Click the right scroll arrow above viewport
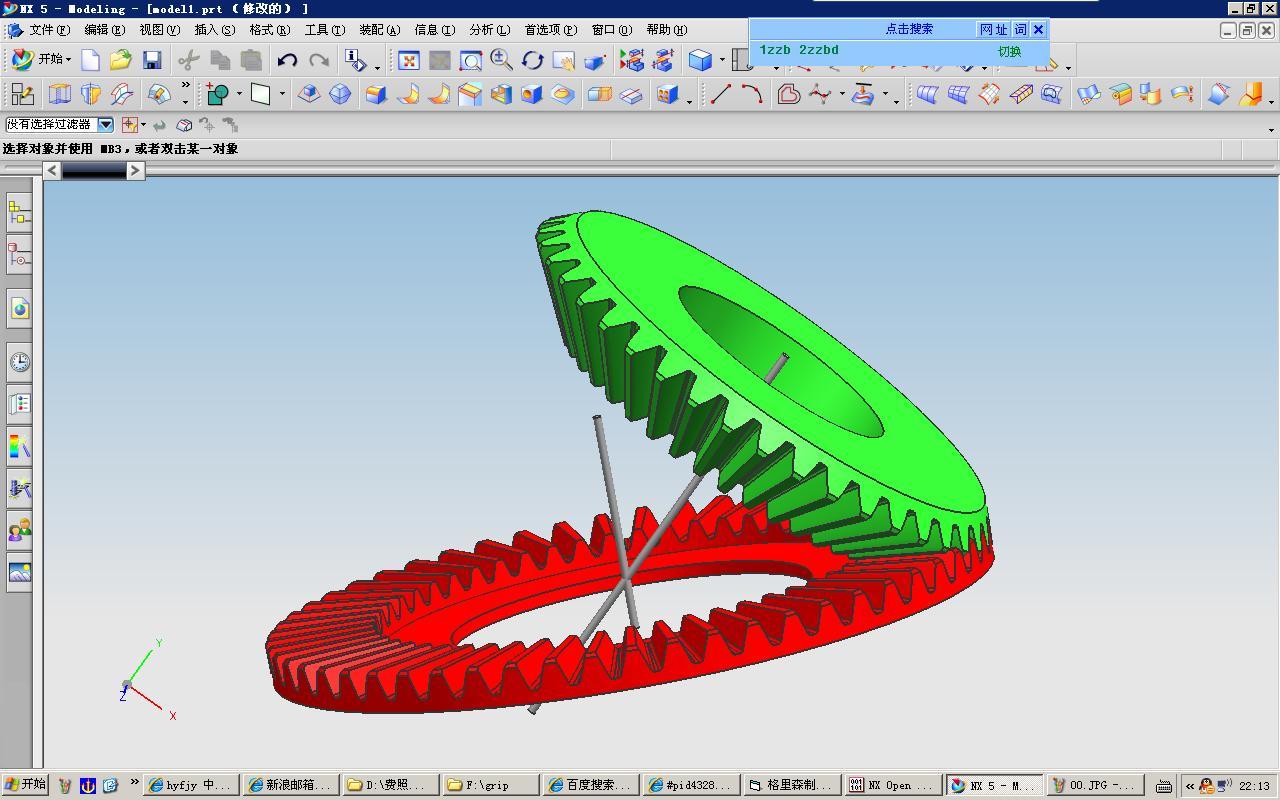1280x800 pixels. (136, 171)
